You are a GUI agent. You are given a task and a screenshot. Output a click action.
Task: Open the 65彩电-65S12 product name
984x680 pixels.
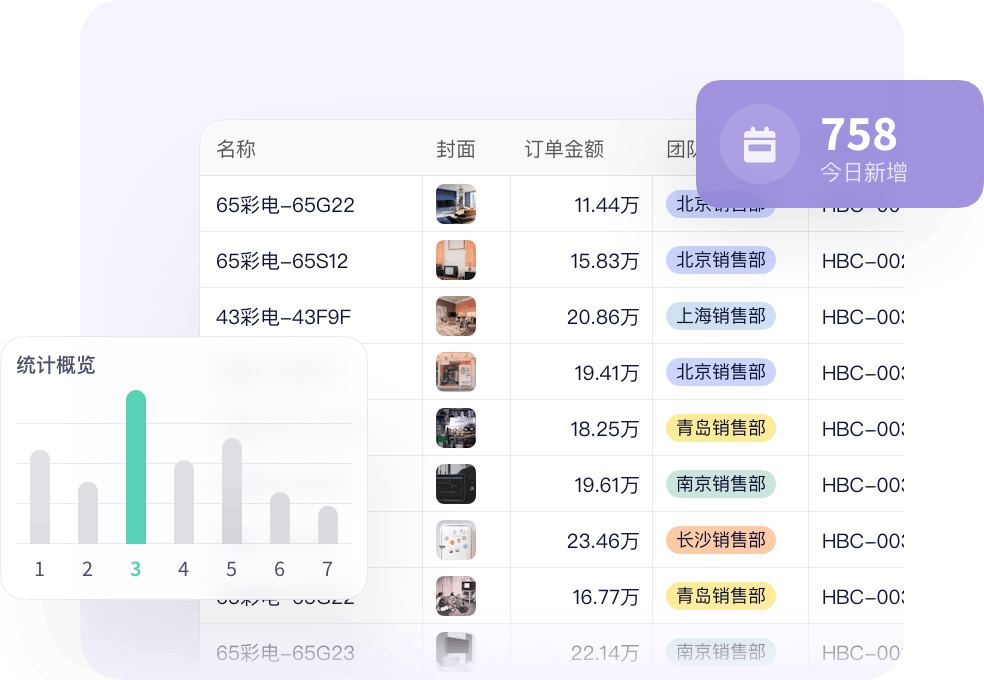coord(282,261)
